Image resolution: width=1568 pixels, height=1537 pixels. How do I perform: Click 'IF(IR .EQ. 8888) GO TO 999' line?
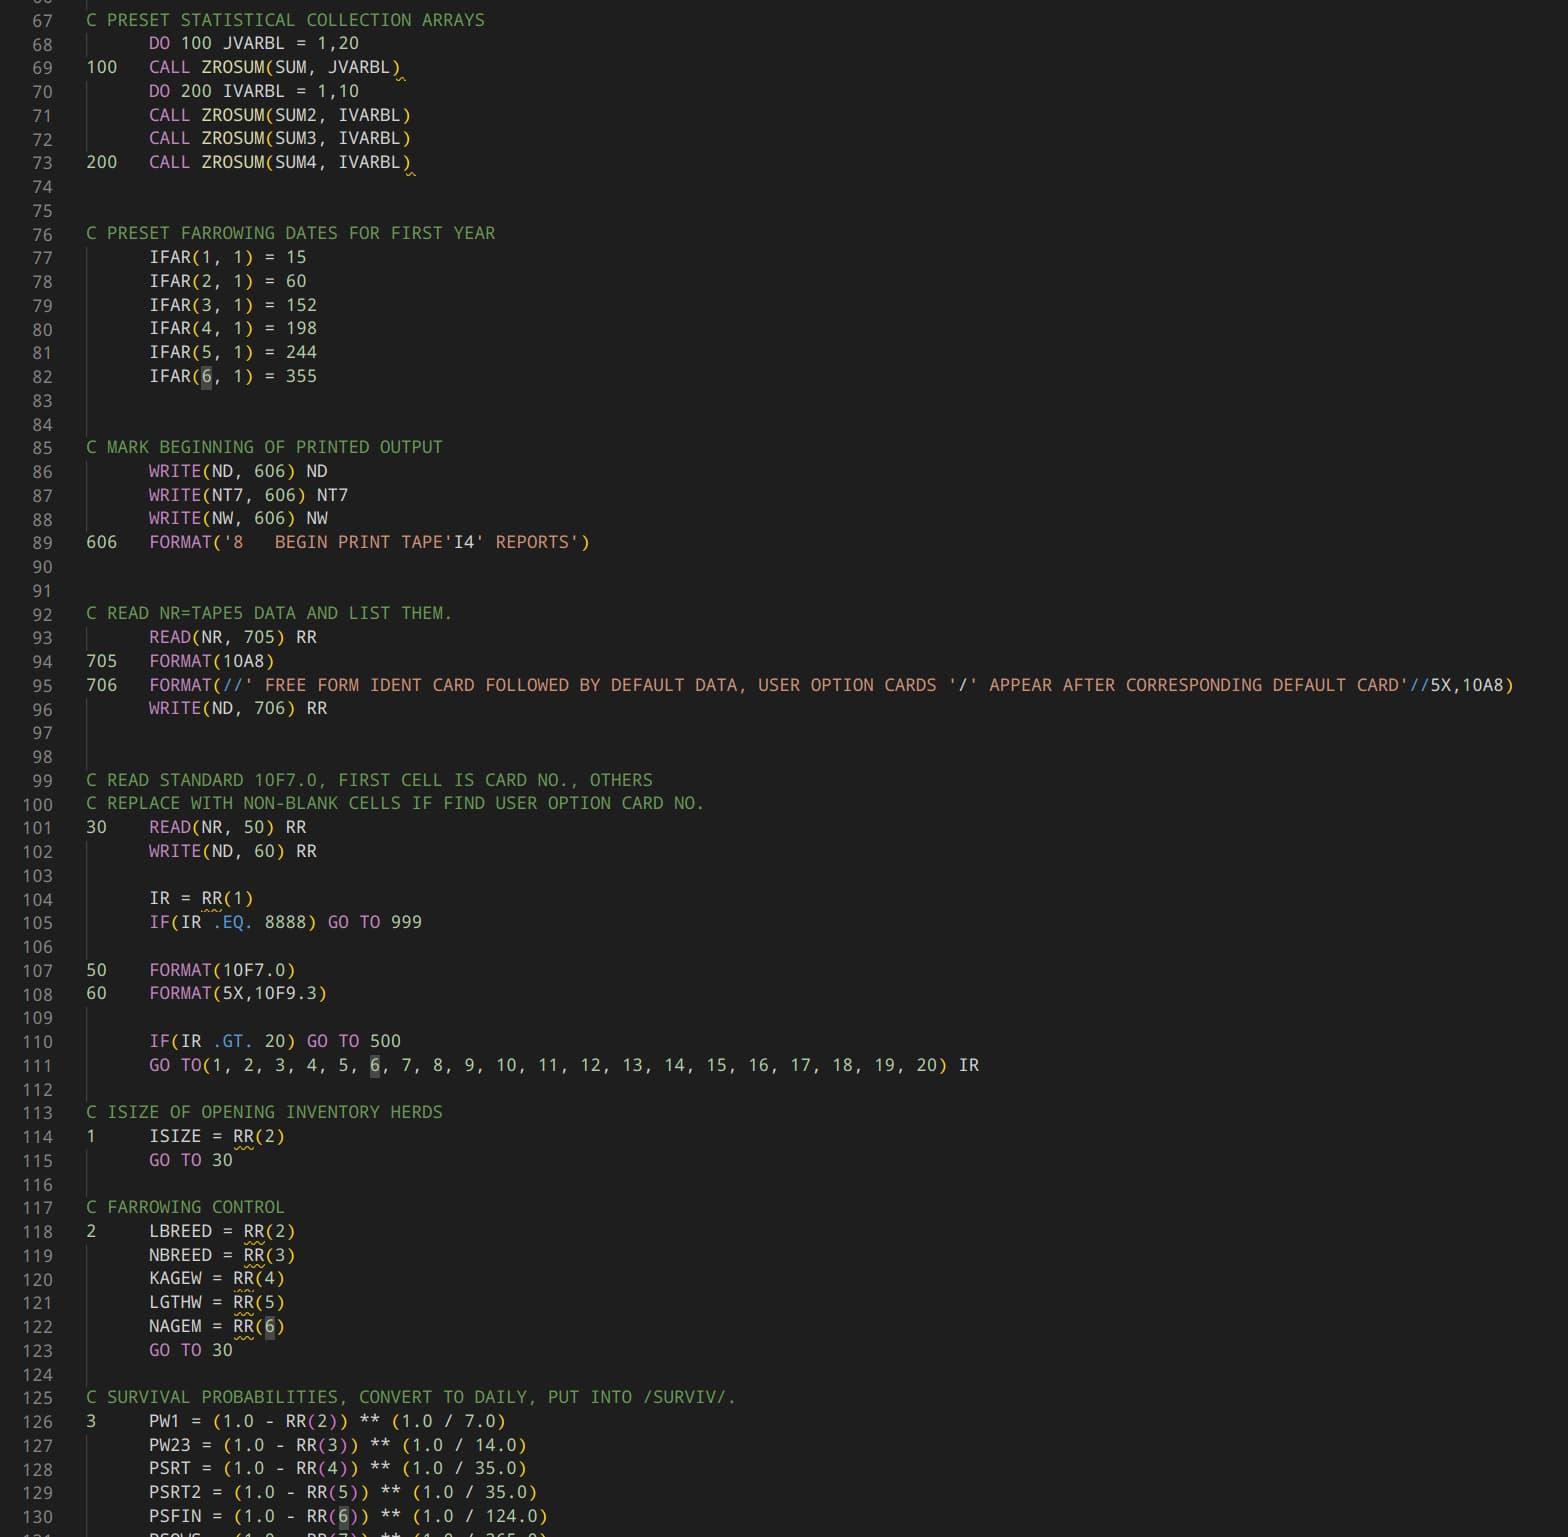[285, 922]
